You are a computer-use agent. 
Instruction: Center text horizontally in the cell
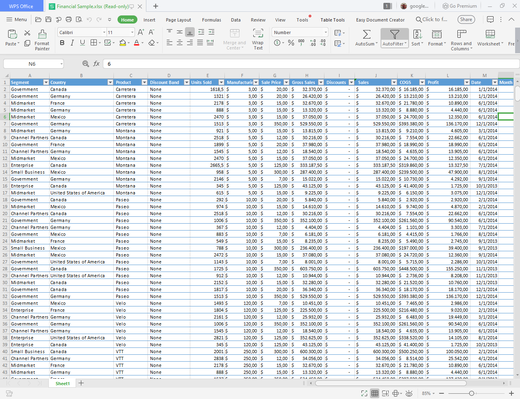(179, 43)
